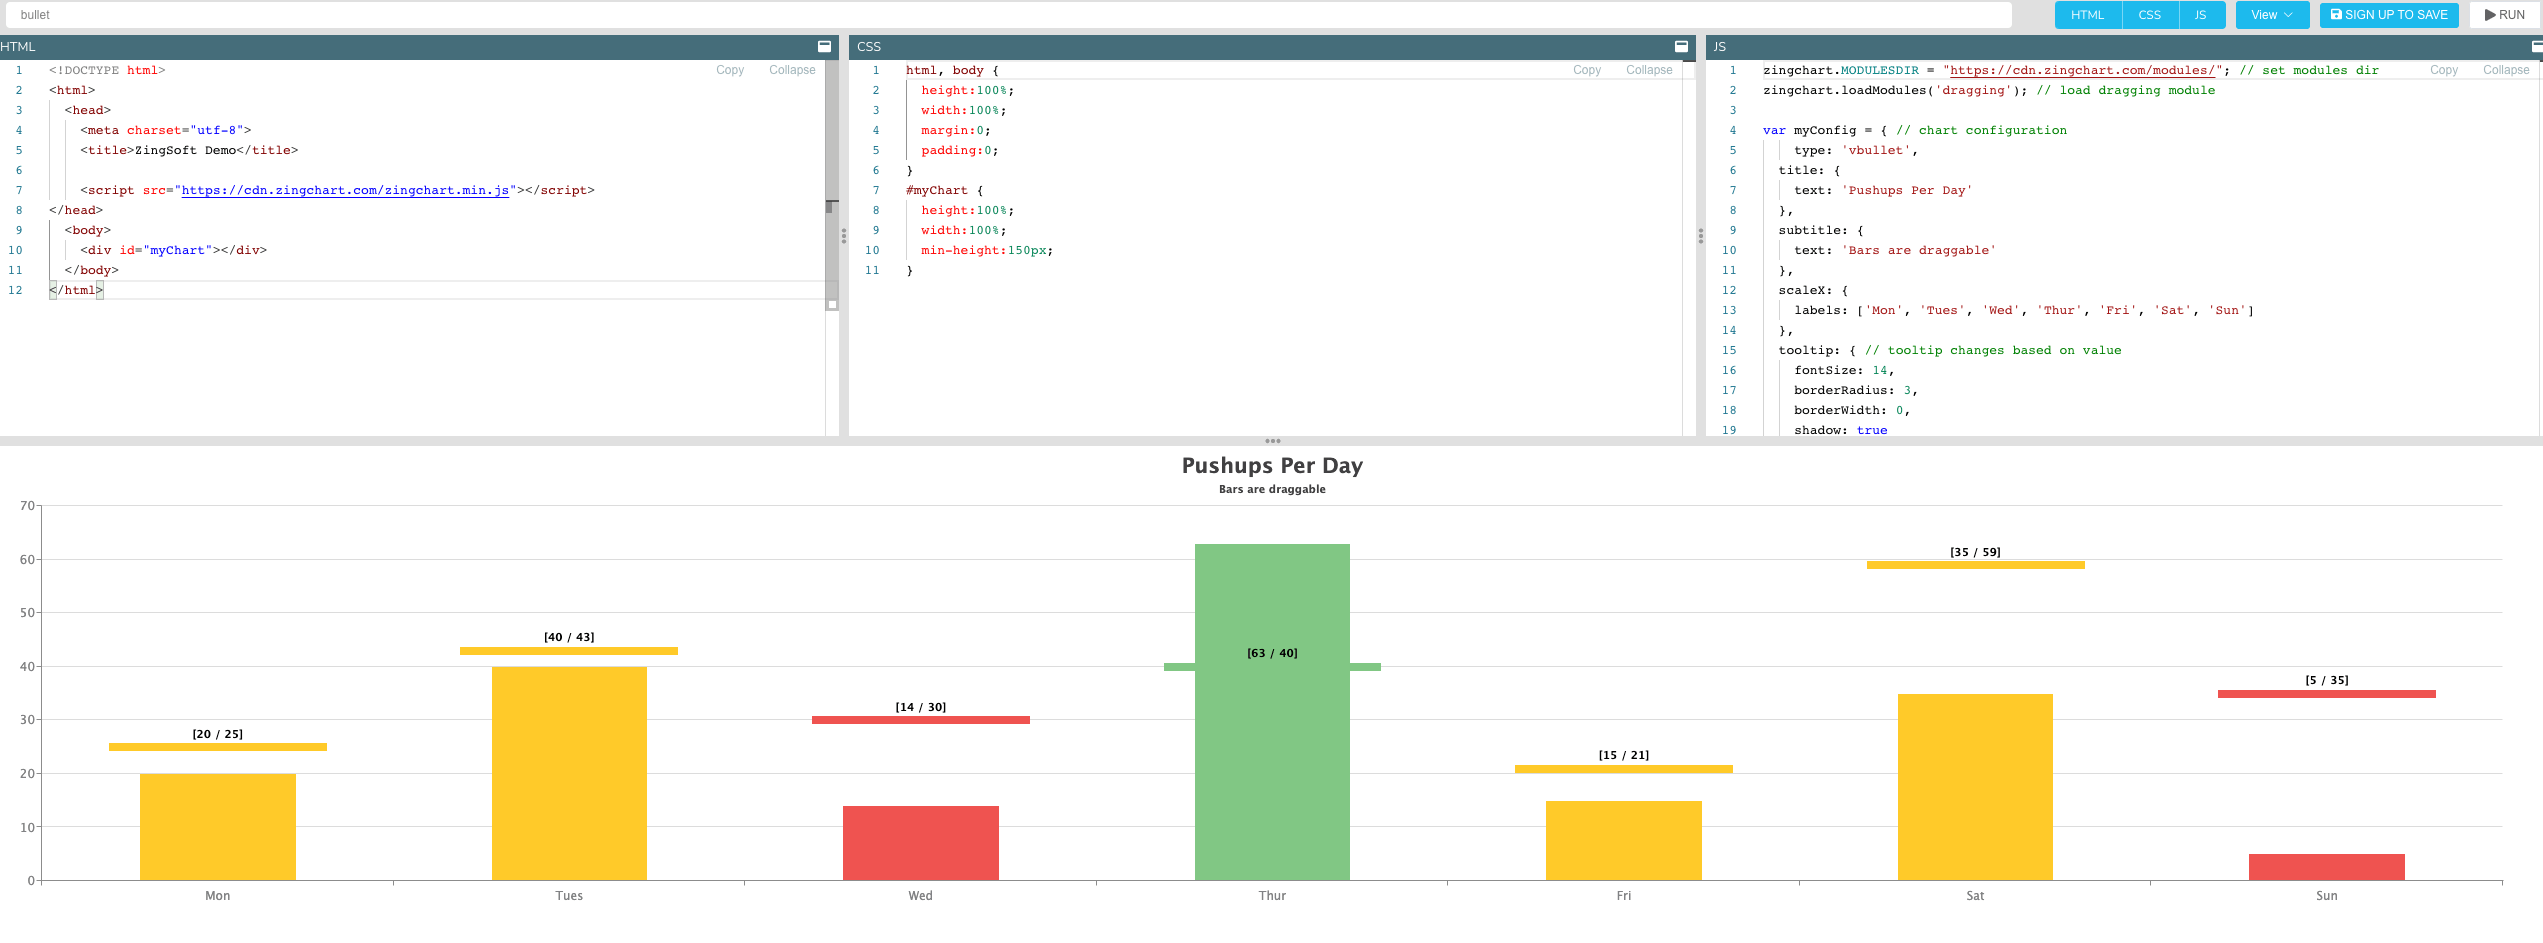Collapse the code in the CSS editor
The image size is (2543, 943).
[1648, 70]
